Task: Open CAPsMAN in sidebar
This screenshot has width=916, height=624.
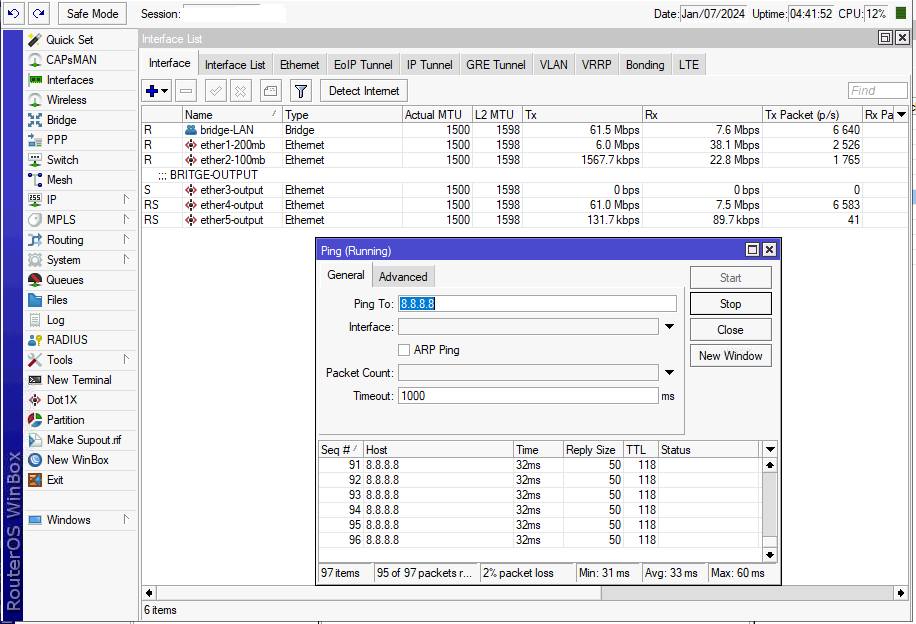Action: pyautogui.click(x=71, y=60)
